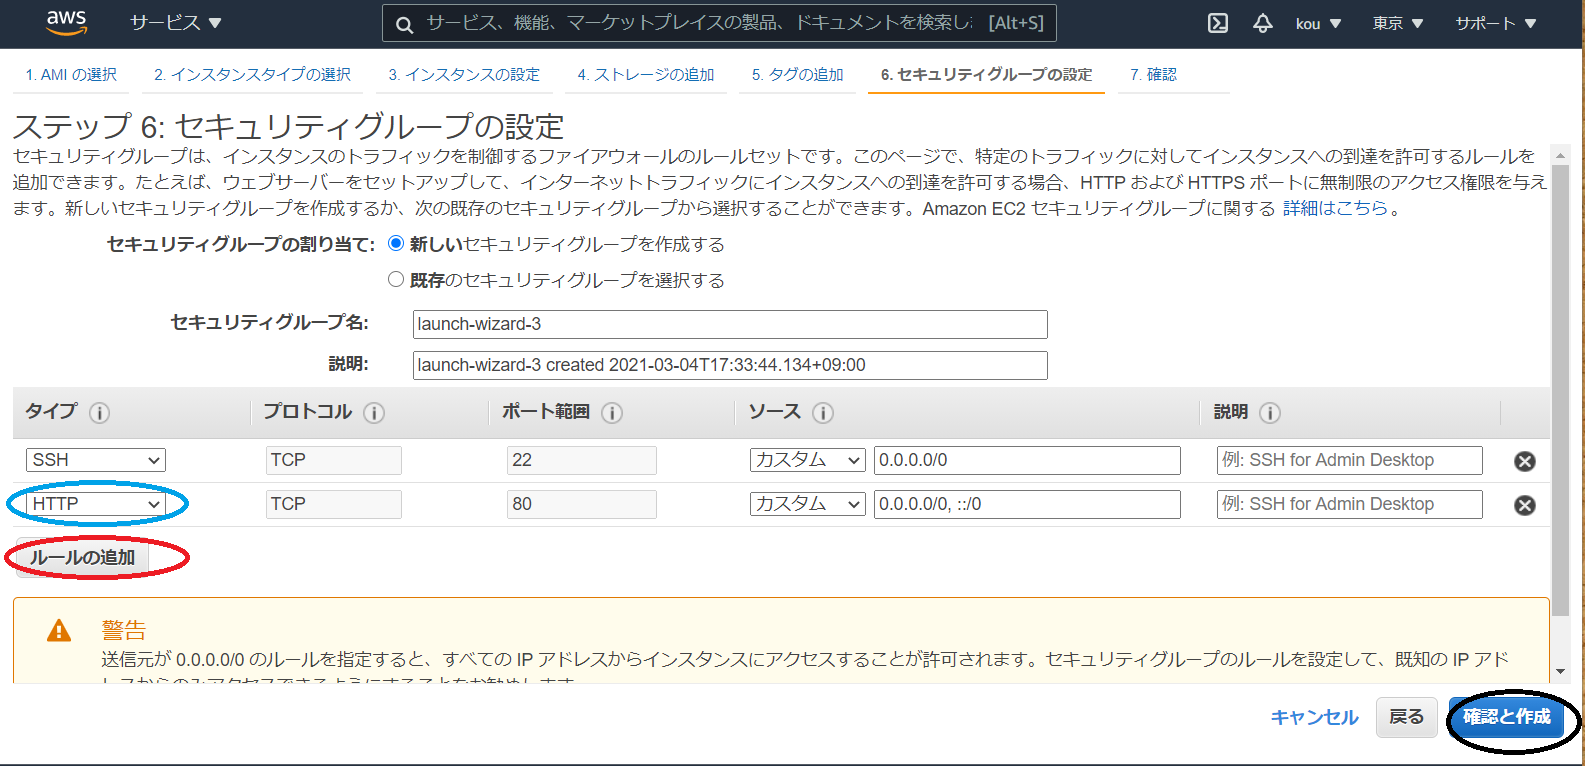Screen dimensions: 1585x766
Task: Edit HTTP source CIDR 0.0.0.0/0, ::/0 field
Action: (1027, 504)
